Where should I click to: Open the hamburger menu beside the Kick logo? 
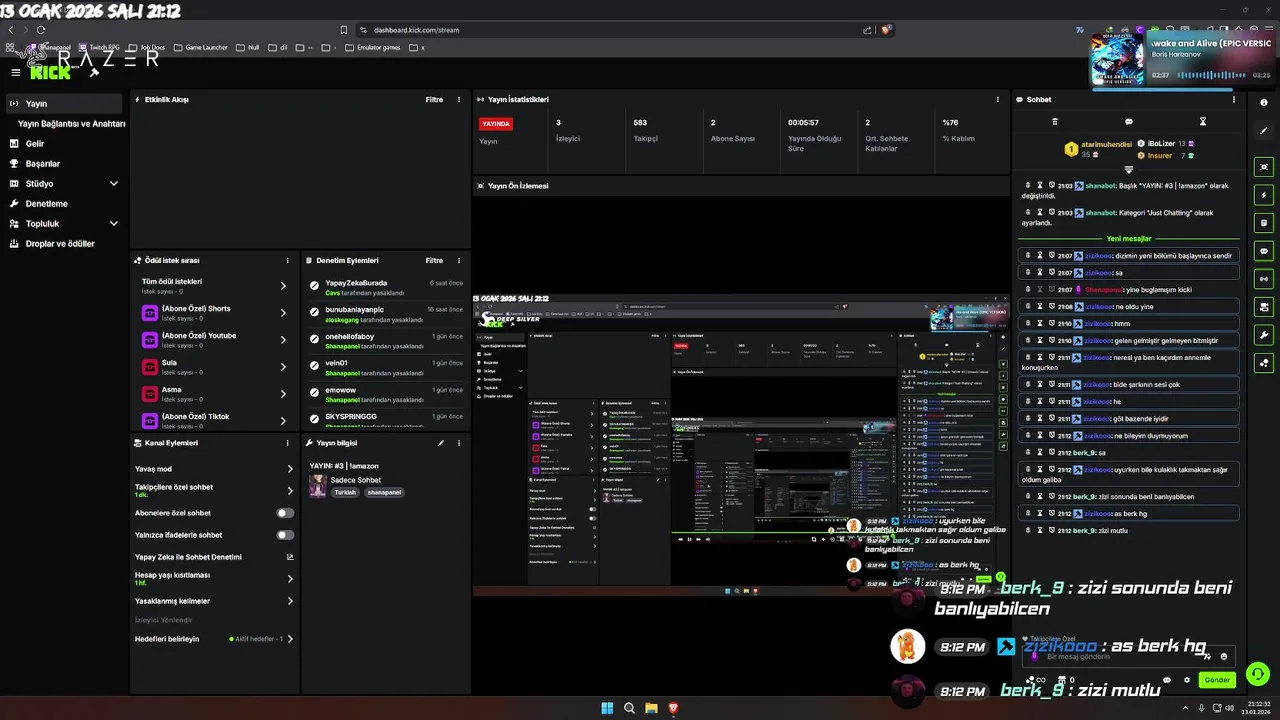tap(15, 72)
